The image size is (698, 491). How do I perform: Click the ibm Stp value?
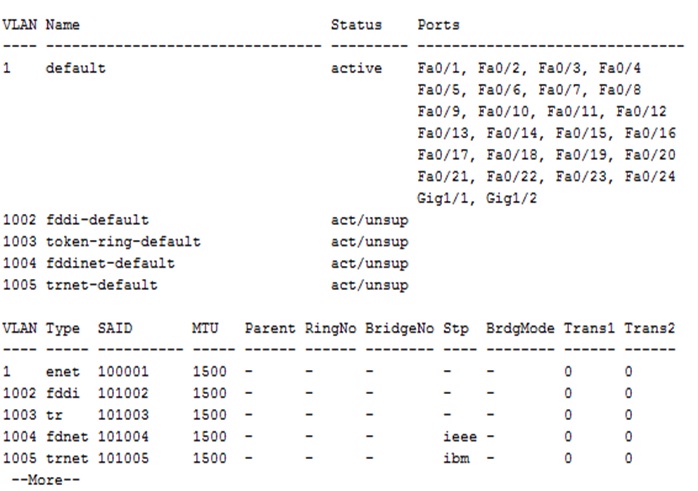[x=456, y=458]
